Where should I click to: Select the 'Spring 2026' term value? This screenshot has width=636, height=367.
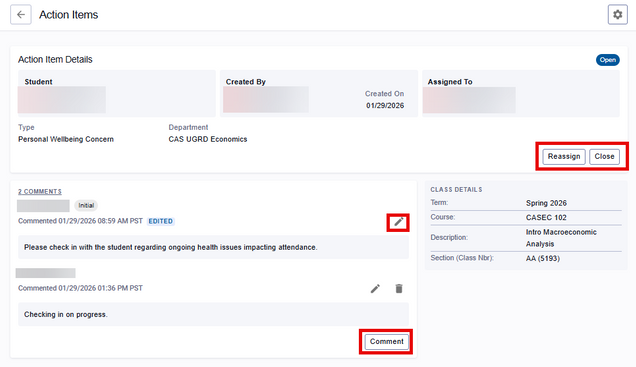coord(546,203)
